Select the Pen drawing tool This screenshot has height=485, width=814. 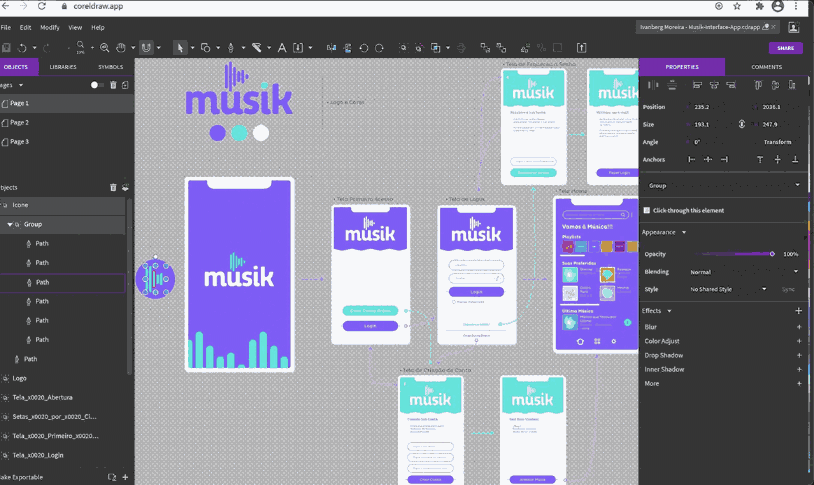[231, 47]
